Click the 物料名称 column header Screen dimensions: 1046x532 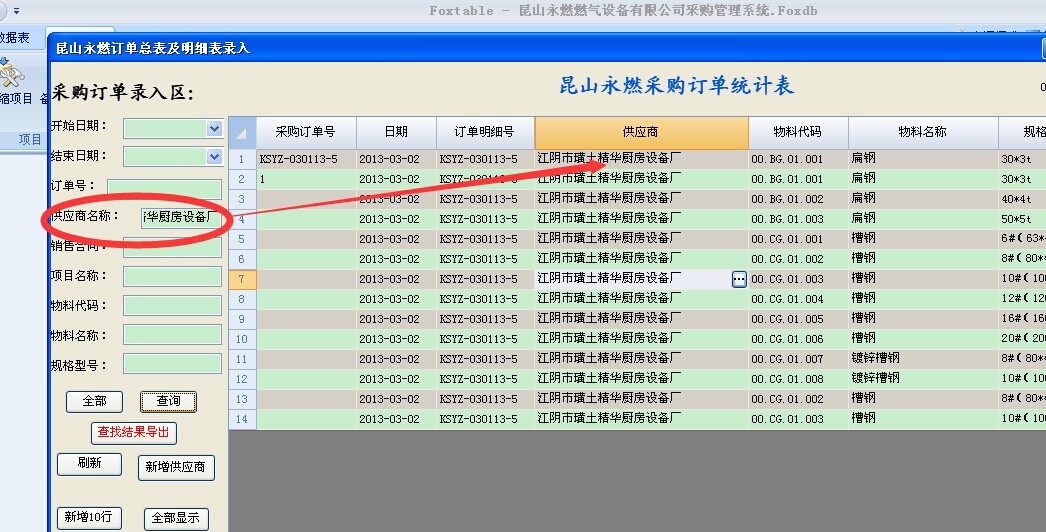923,132
